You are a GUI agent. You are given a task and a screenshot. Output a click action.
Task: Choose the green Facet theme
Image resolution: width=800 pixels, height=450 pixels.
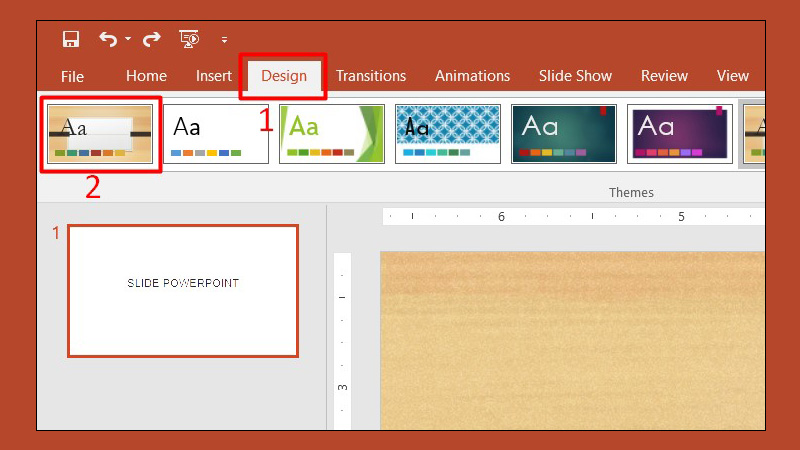[x=332, y=134]
